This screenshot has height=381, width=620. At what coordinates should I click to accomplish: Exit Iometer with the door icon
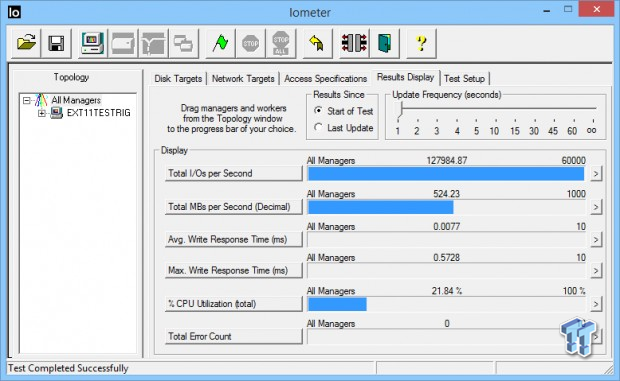tap(385, 43)
